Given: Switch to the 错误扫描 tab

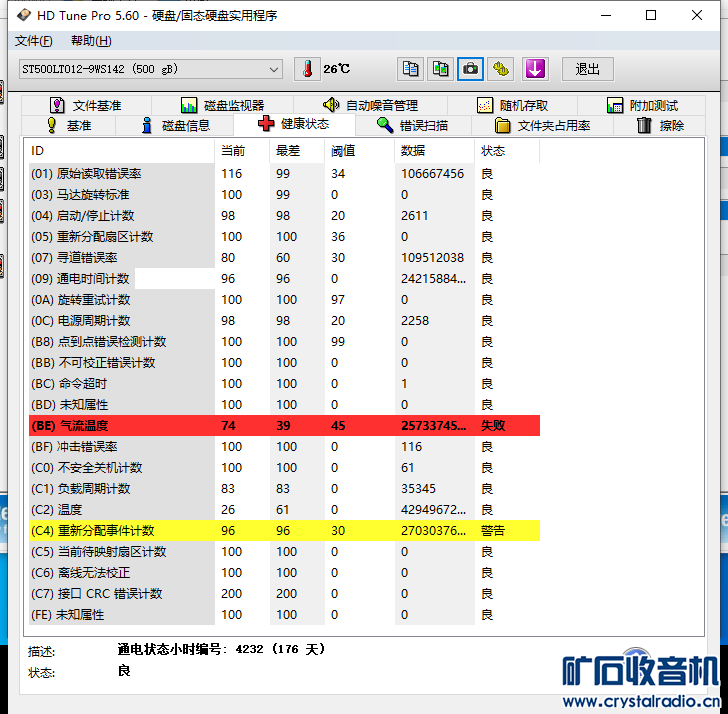Looking at the screenshot, I should 413,125.
